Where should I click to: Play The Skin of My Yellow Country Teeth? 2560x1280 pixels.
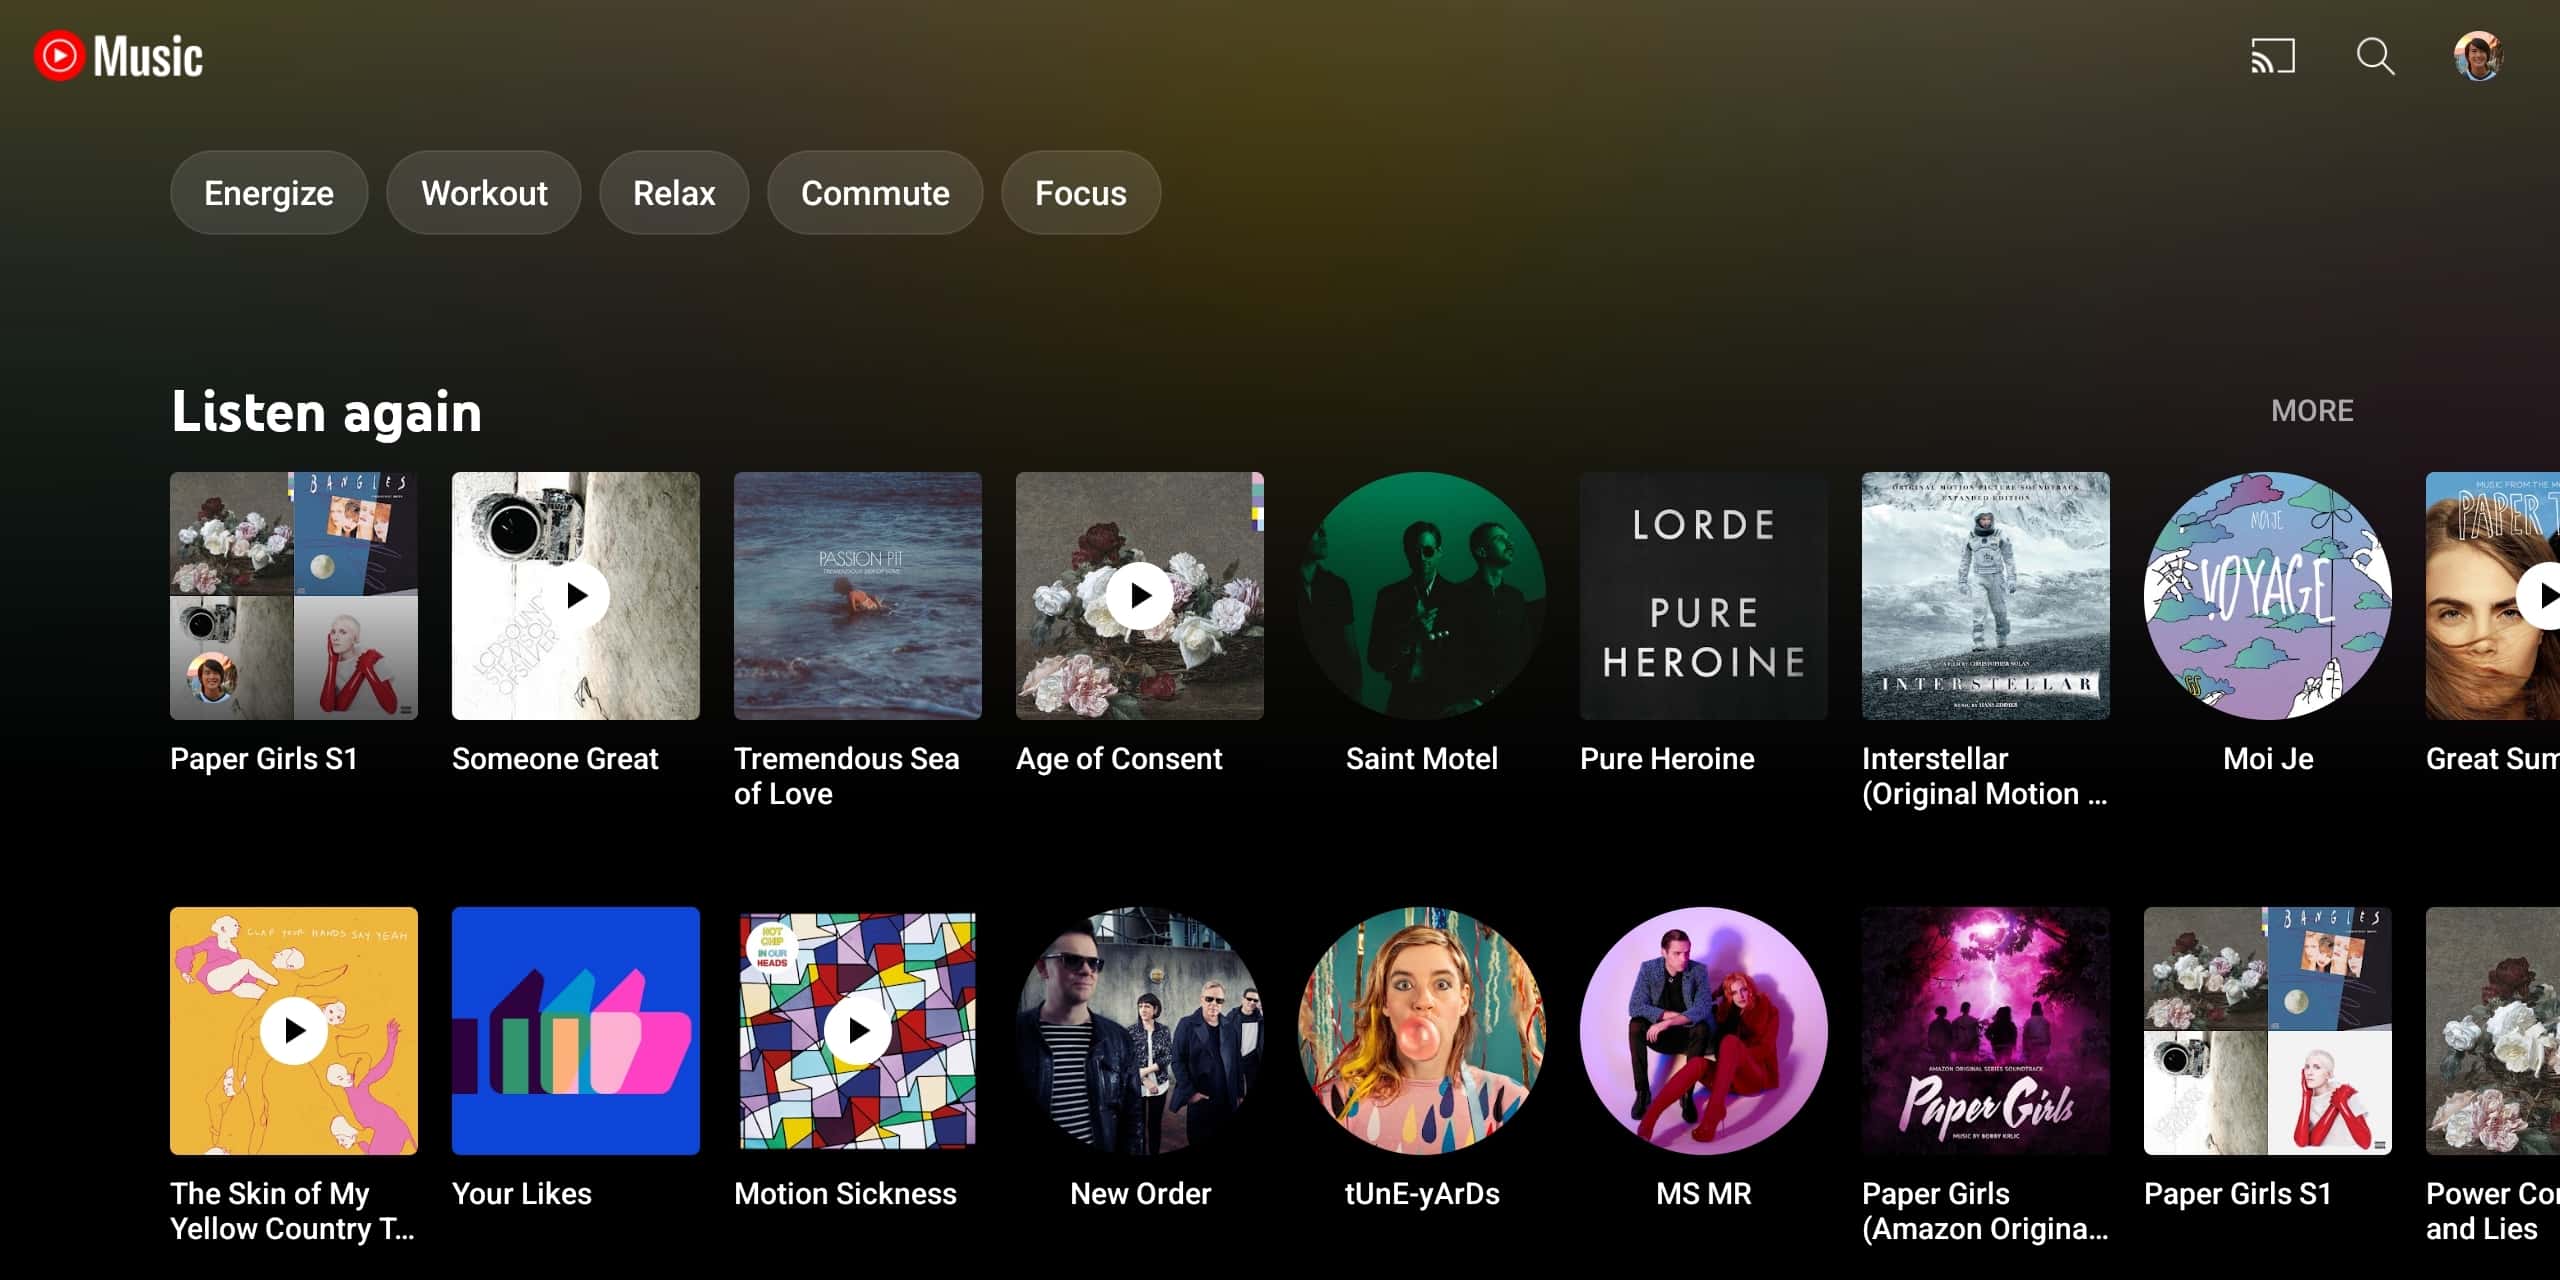(294, 1030)
